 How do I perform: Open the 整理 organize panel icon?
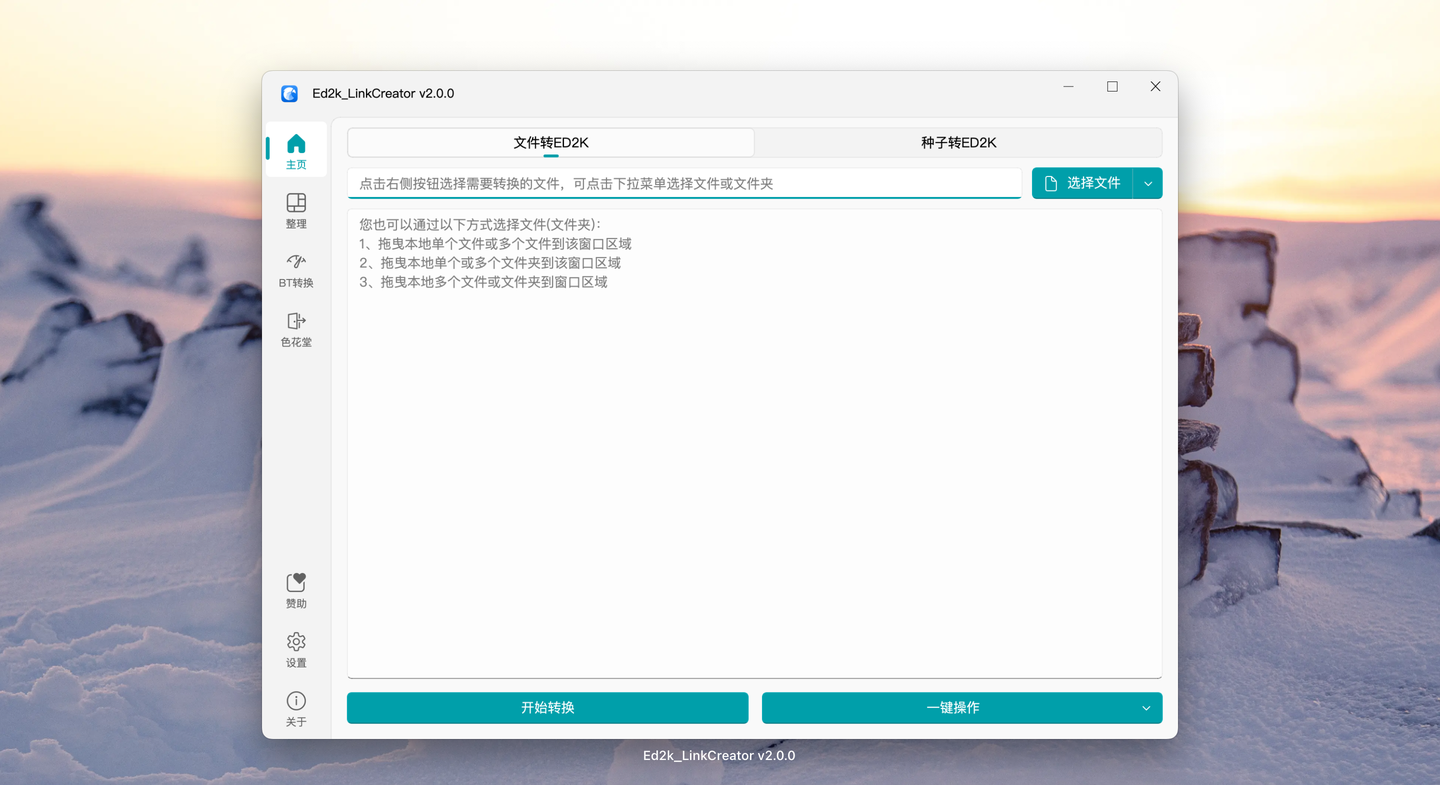pyautogui.click(x=296, y=203)
